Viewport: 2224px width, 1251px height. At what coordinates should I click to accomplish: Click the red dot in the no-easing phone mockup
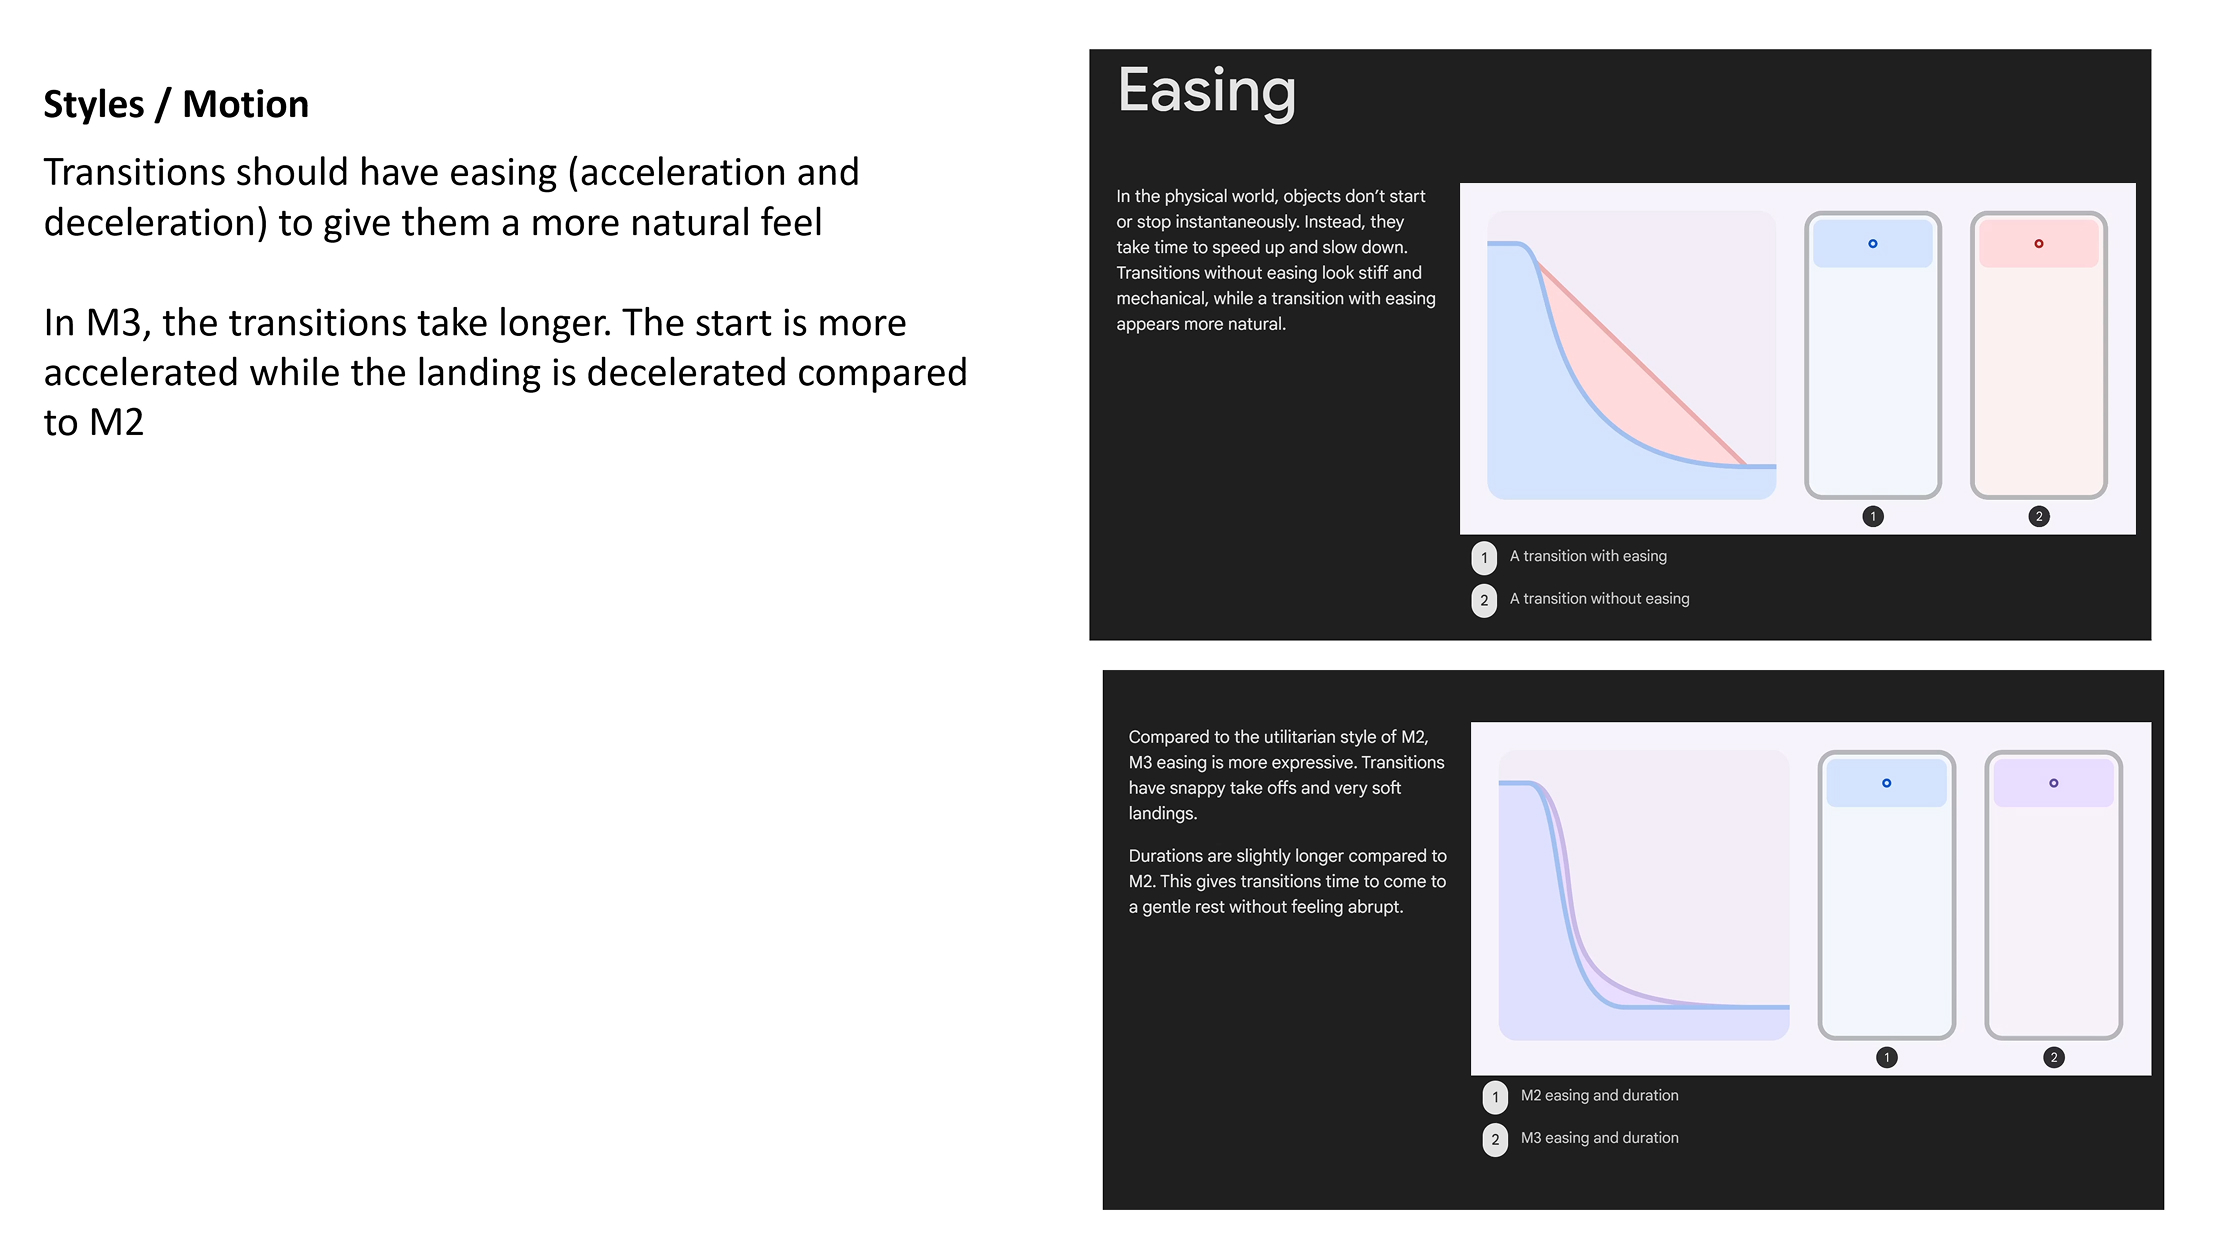(2038, 244)
